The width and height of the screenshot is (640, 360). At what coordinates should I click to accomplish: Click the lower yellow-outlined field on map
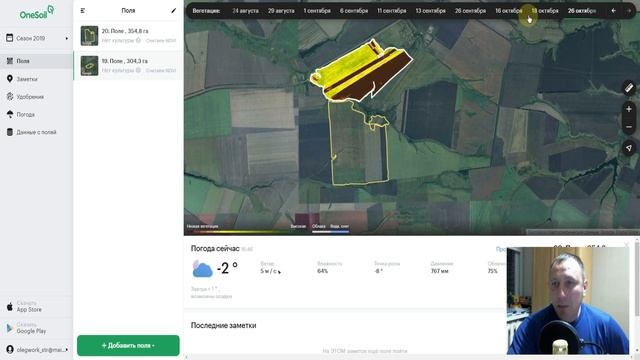[358, 143]
